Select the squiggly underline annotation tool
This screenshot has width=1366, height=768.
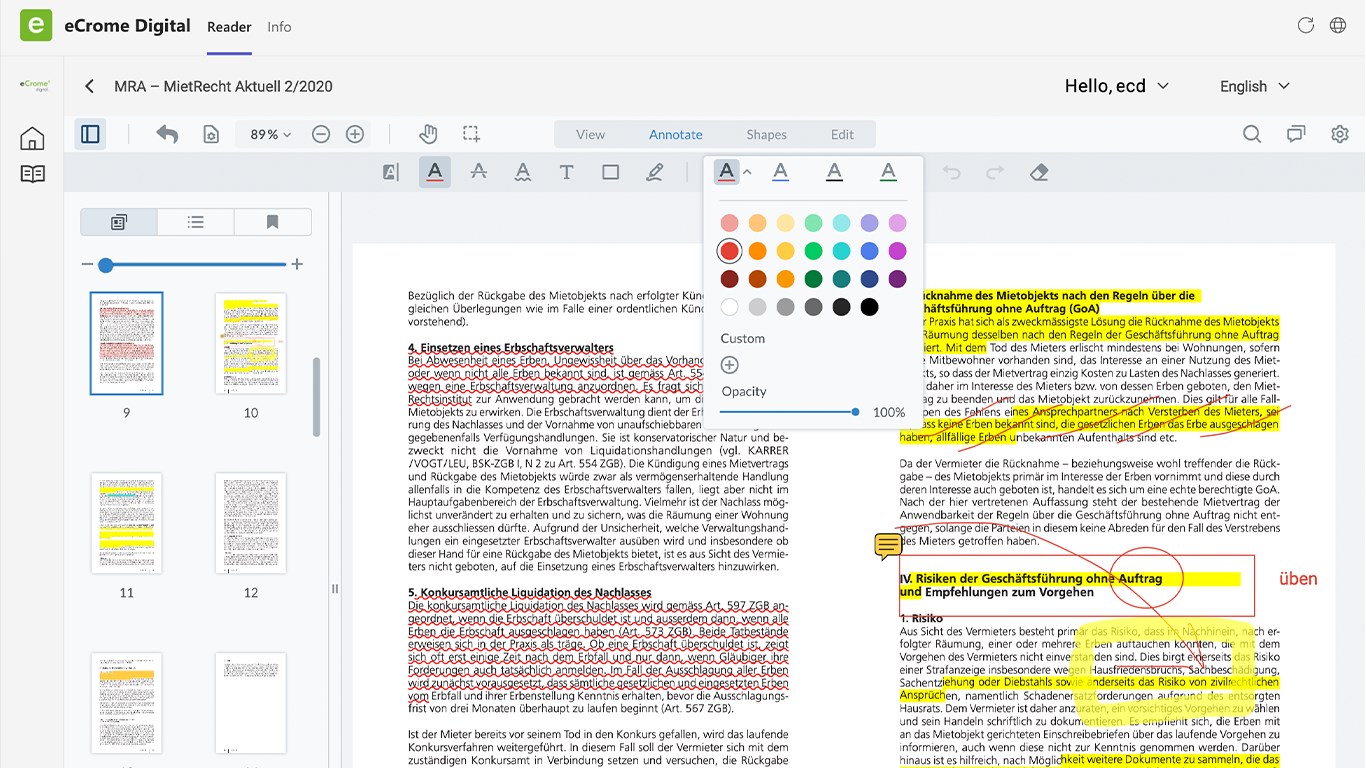point(523,172)
